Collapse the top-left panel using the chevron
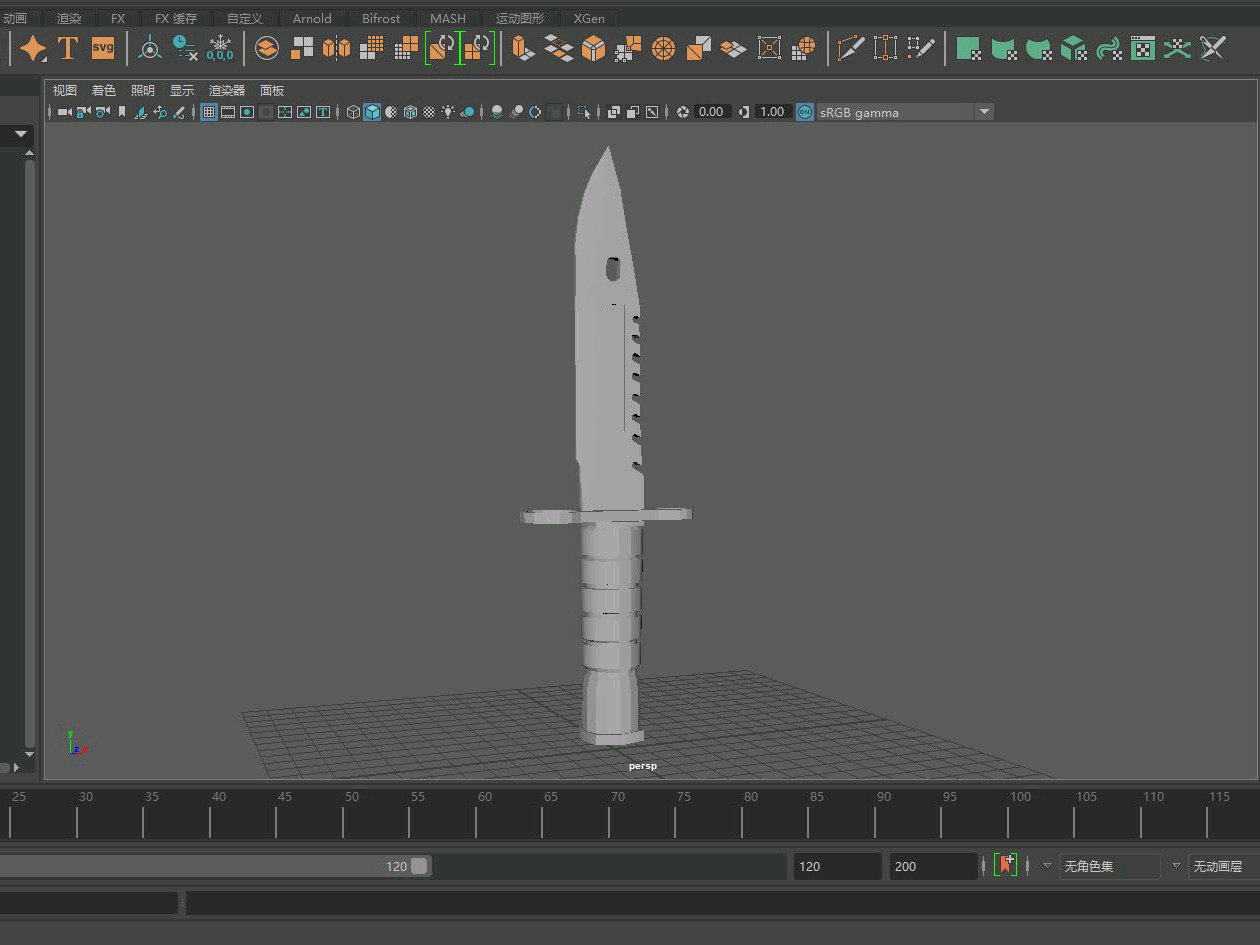Image resolution: width=1260 pixels, height=945 pixels. point(20,134)
